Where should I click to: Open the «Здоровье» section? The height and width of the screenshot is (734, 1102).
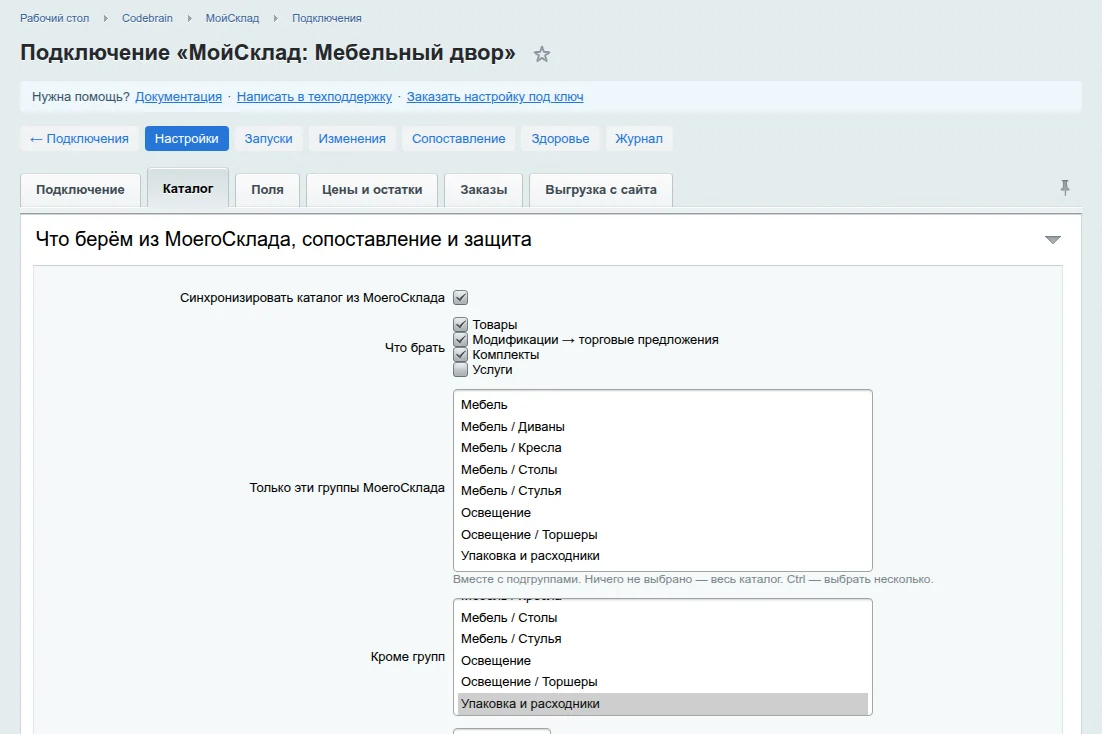[560, 139]
